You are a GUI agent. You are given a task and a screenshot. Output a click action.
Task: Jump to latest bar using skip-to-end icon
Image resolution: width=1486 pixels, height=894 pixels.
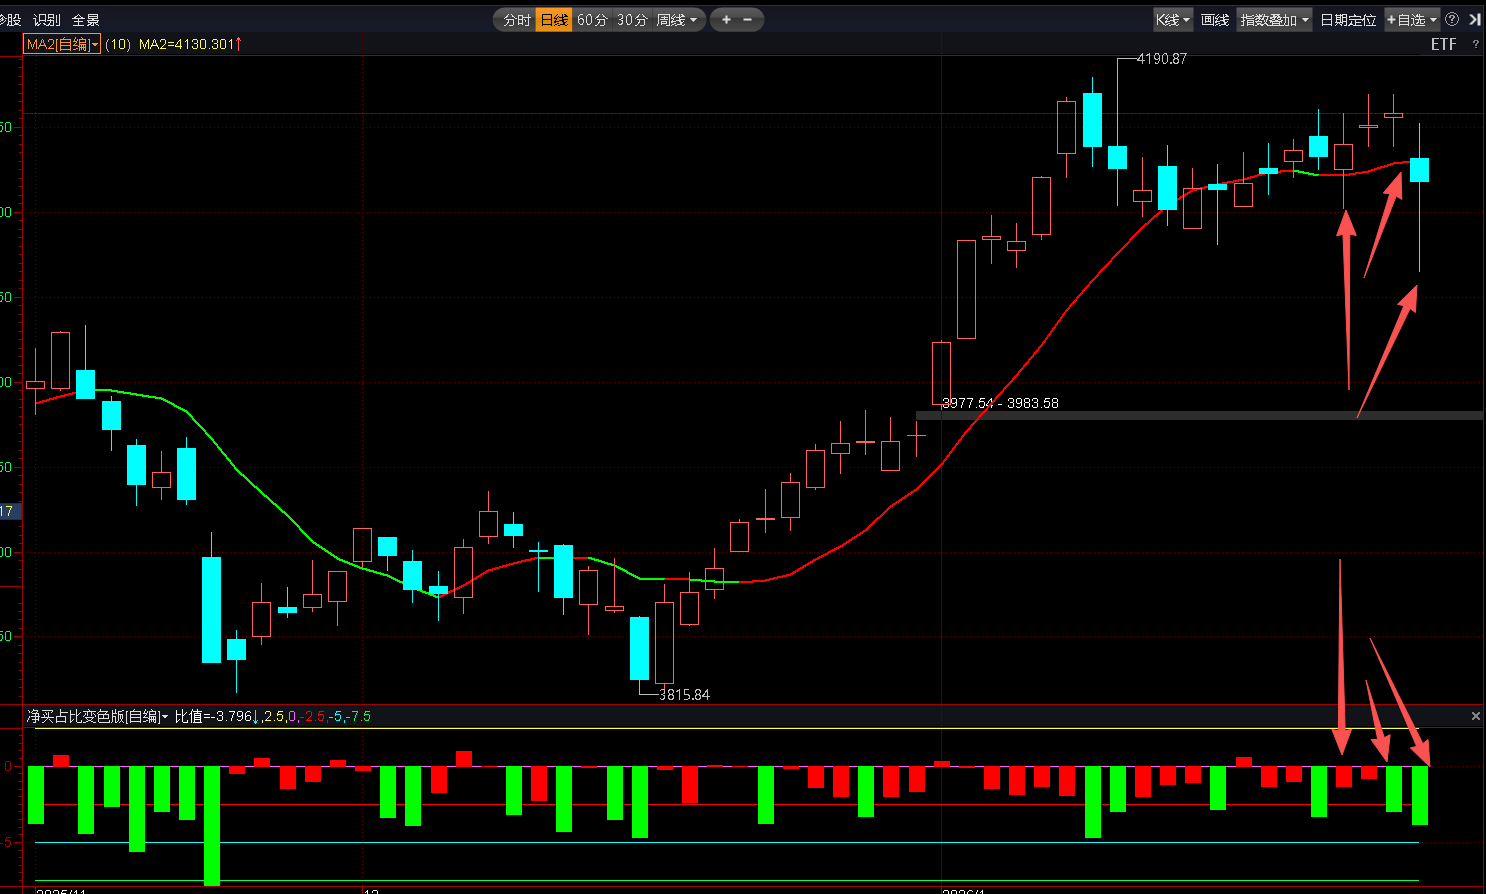[x=1474, y=19]
